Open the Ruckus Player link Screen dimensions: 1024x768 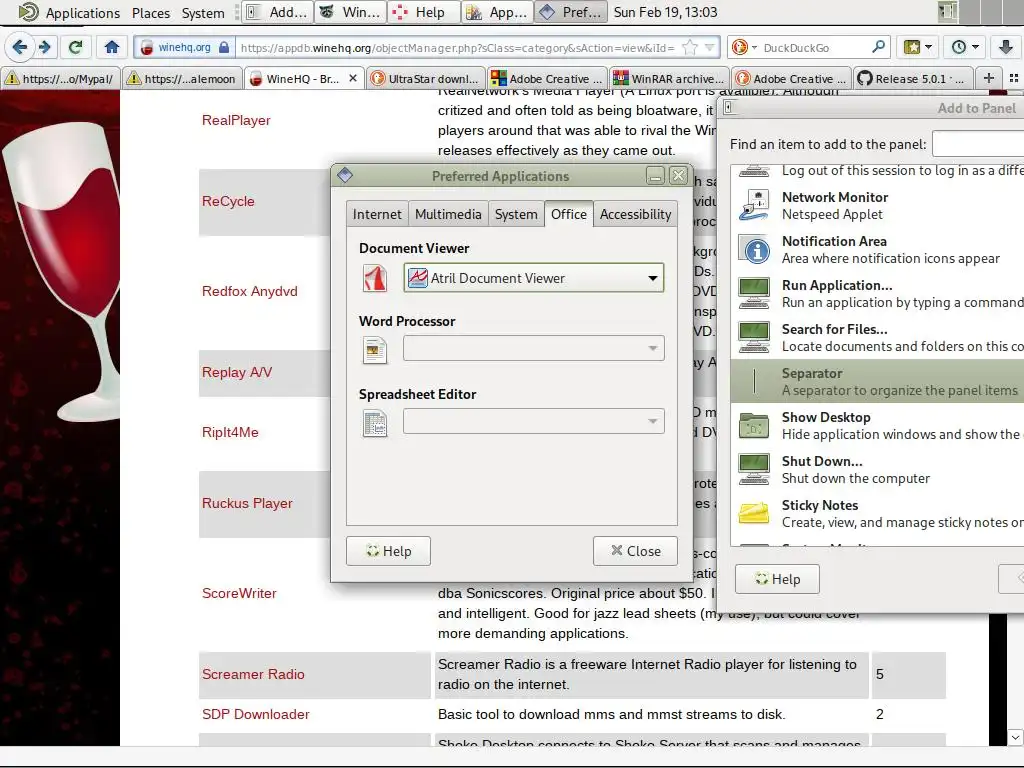247,504
